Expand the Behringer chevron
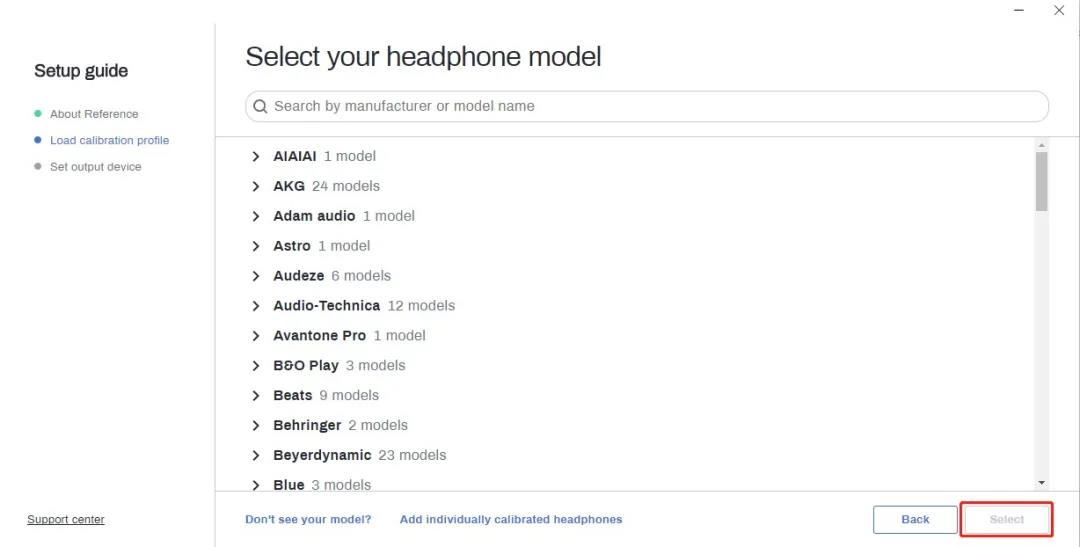This screenshot has height=547, width=1080. tap(256, 426)
